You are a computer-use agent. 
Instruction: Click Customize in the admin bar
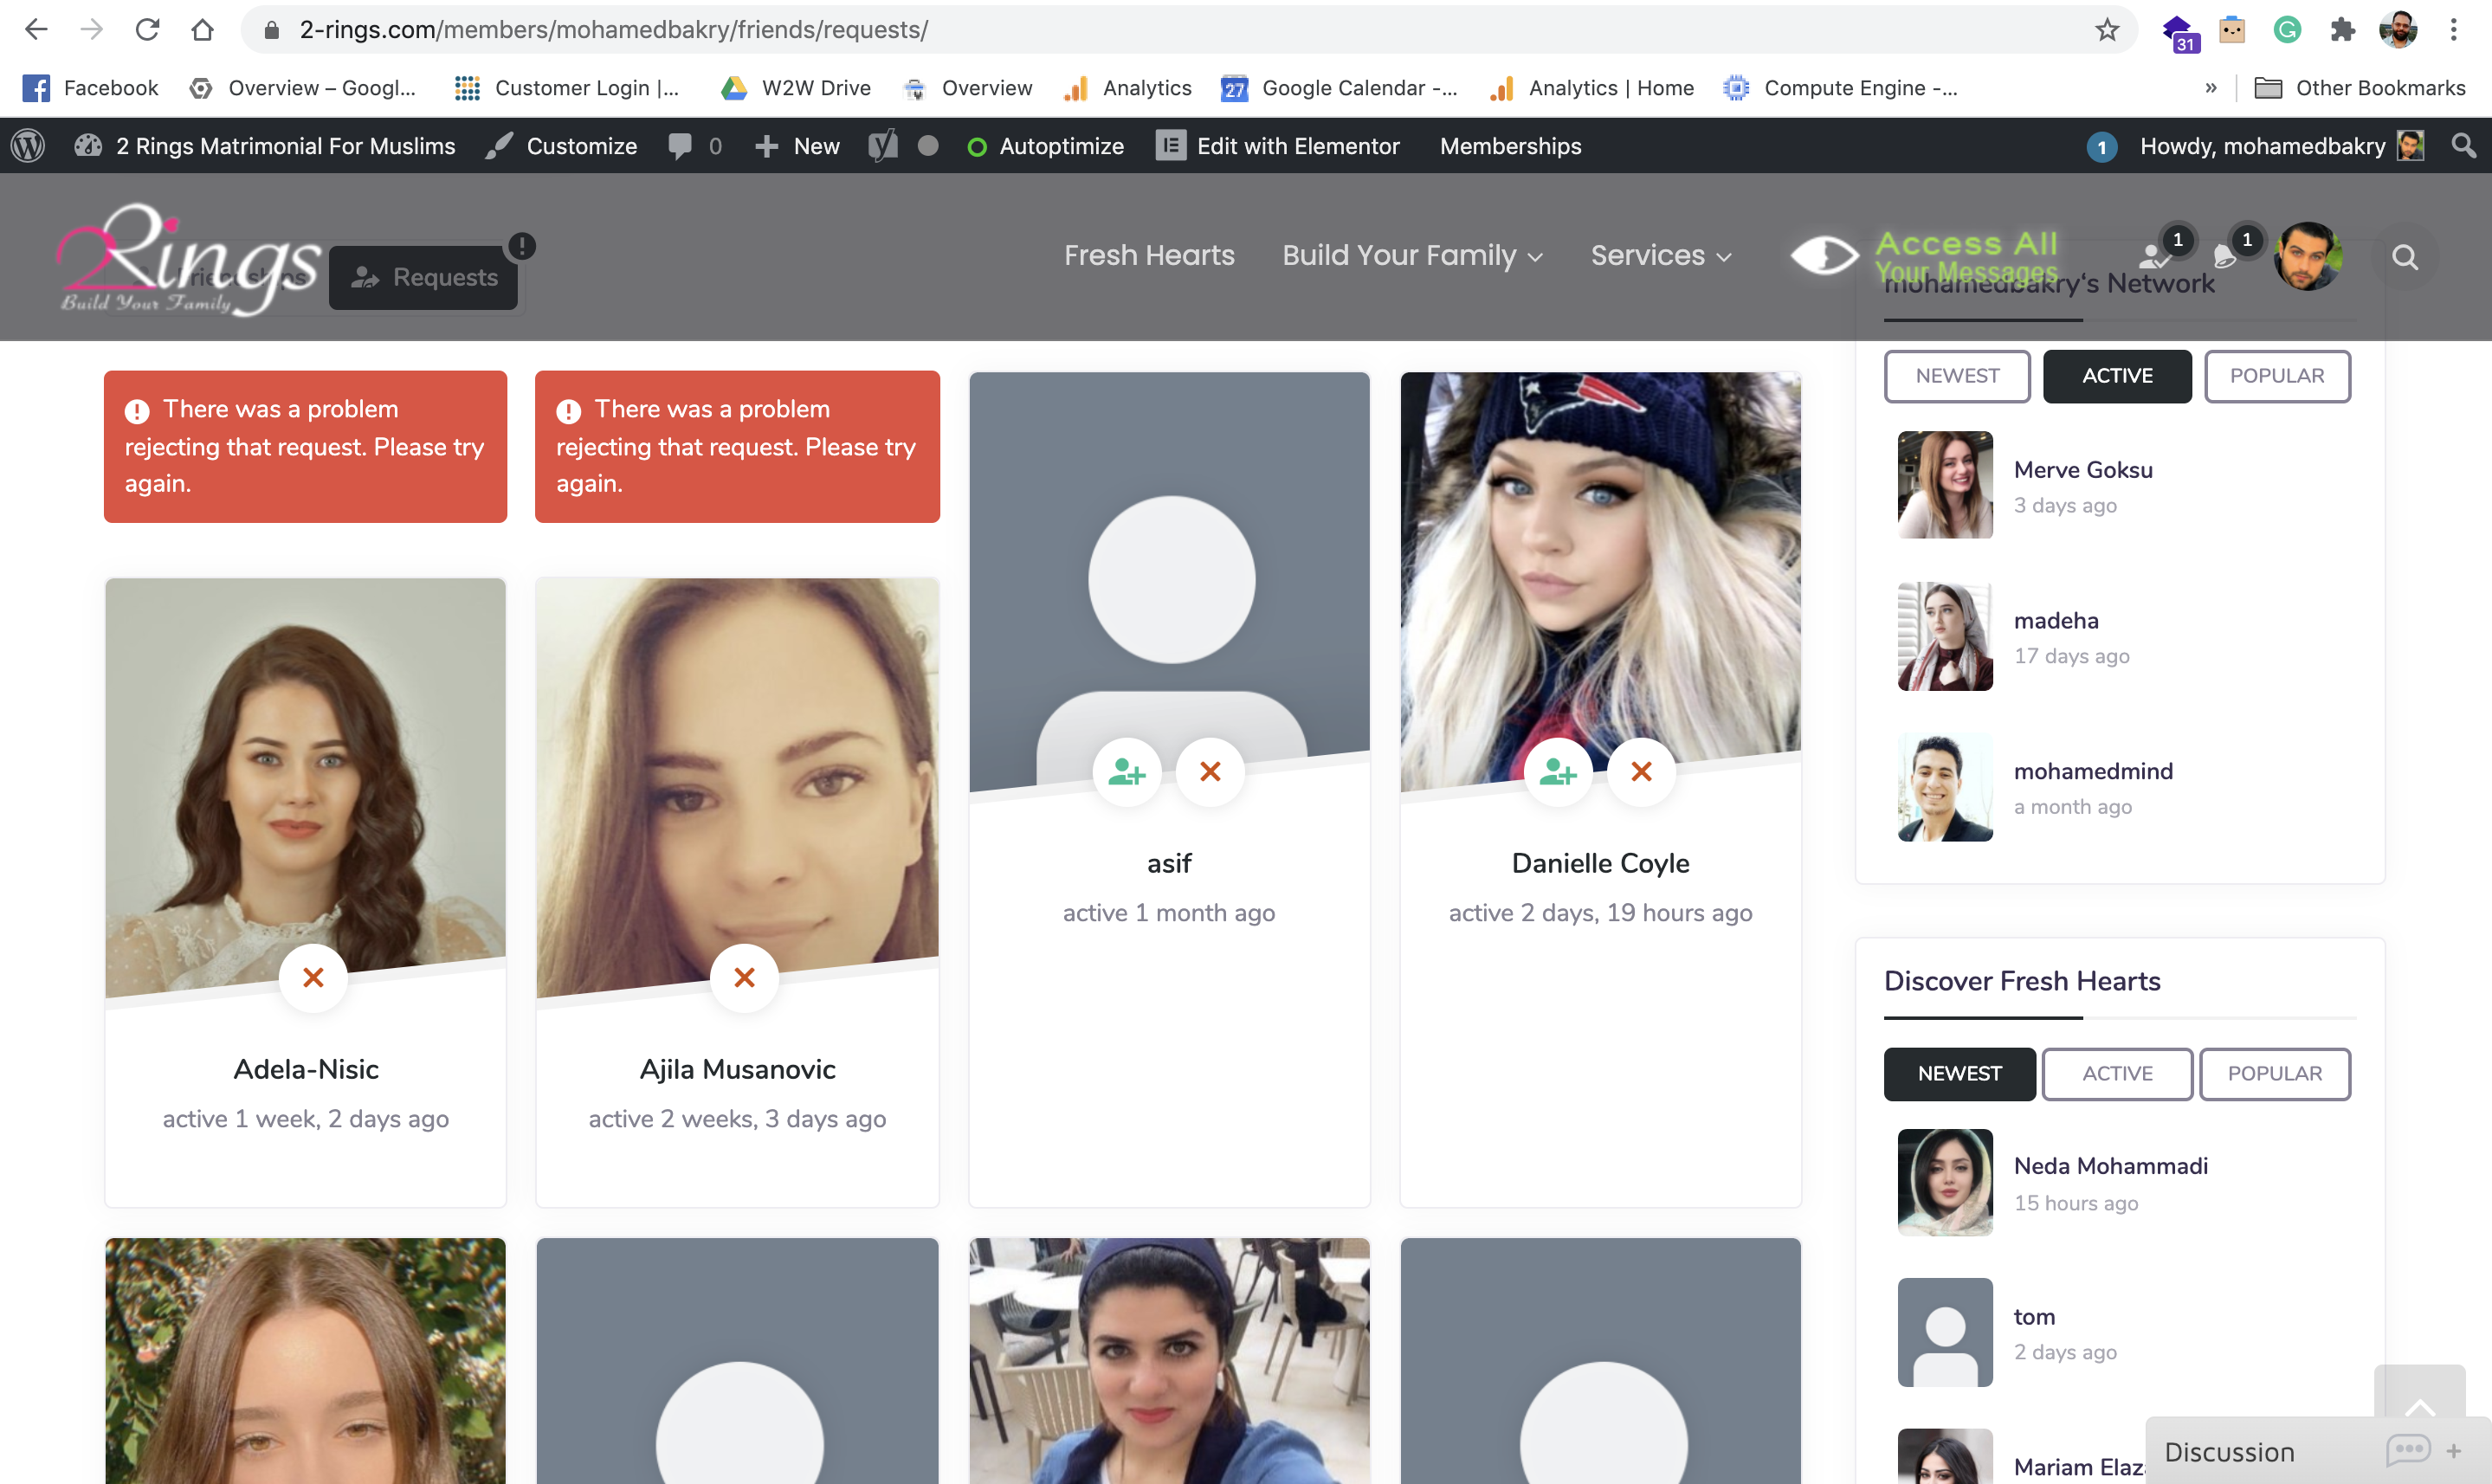pos(561,146)
